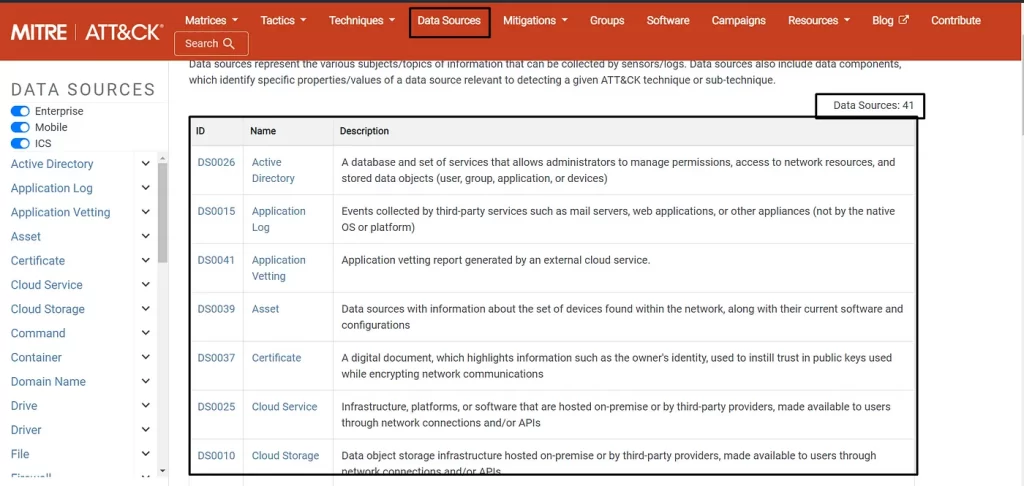The width and height of the screenshot is (1024, 486).
Task: Expand Application Vetting chevron in sidebar
Action: 146,212
